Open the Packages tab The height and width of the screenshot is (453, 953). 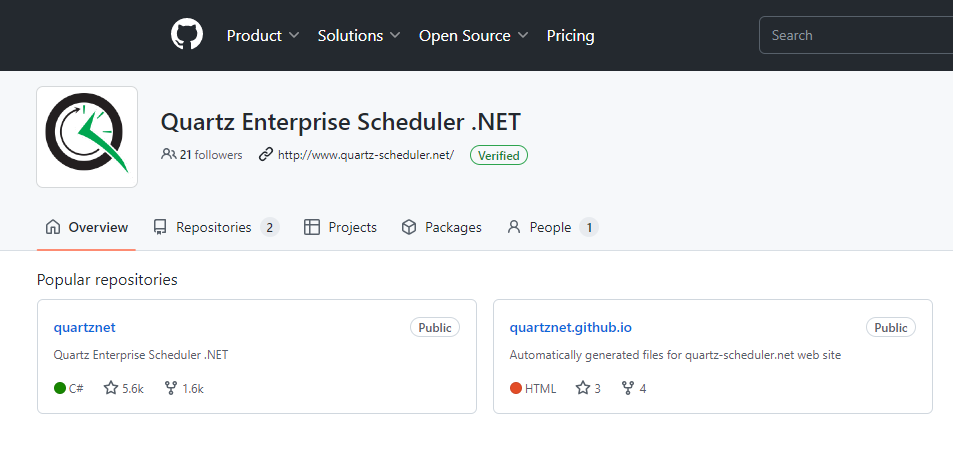441,227
